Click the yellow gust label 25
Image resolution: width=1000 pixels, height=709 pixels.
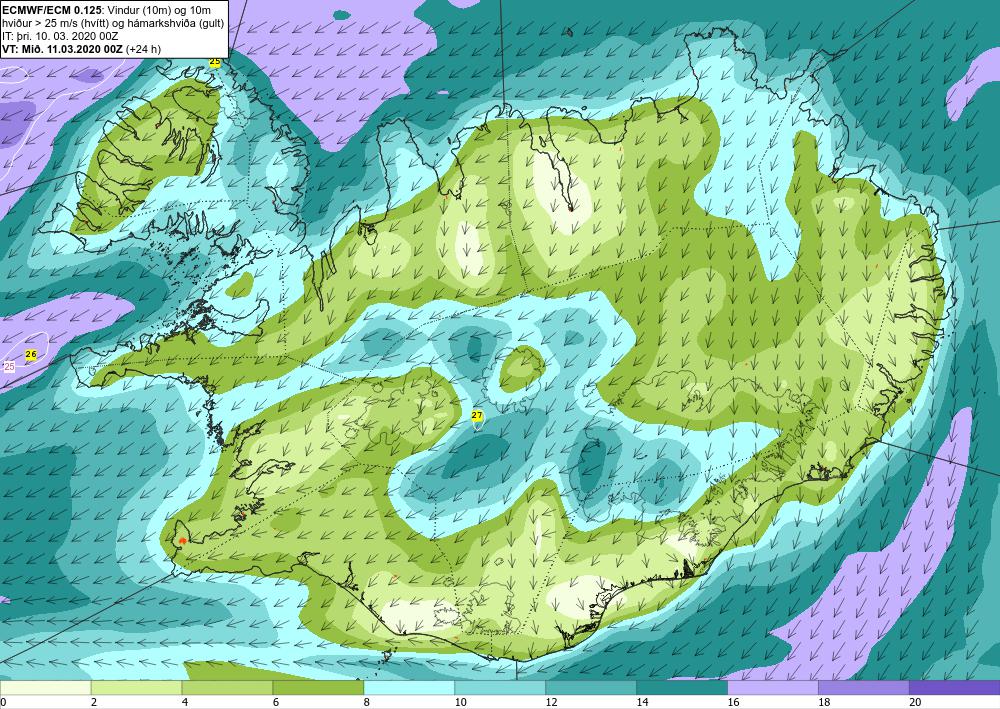tap(215, 62)
